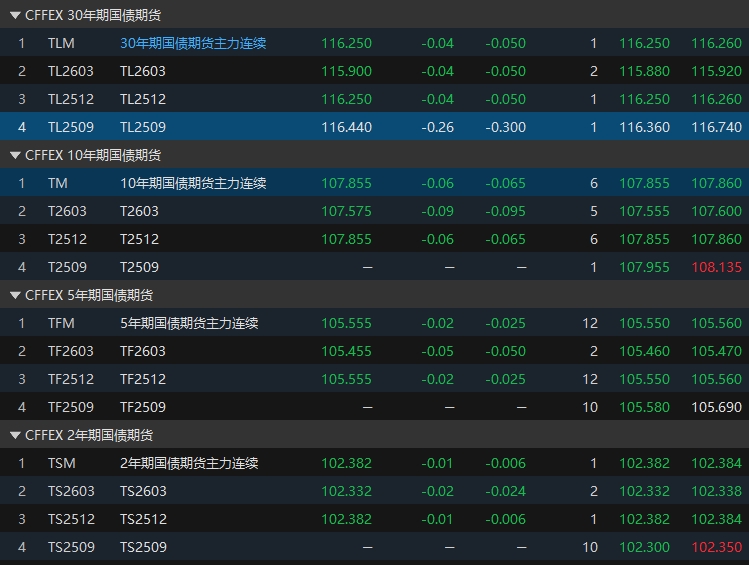Image resolution: width=749 pixels, height=565 pixels.
Task: Click ask price 105.690
Action: pos(717,407)
